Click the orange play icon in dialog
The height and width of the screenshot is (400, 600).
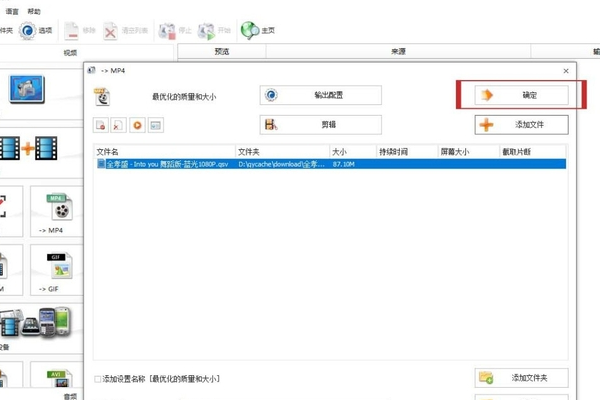137,126
